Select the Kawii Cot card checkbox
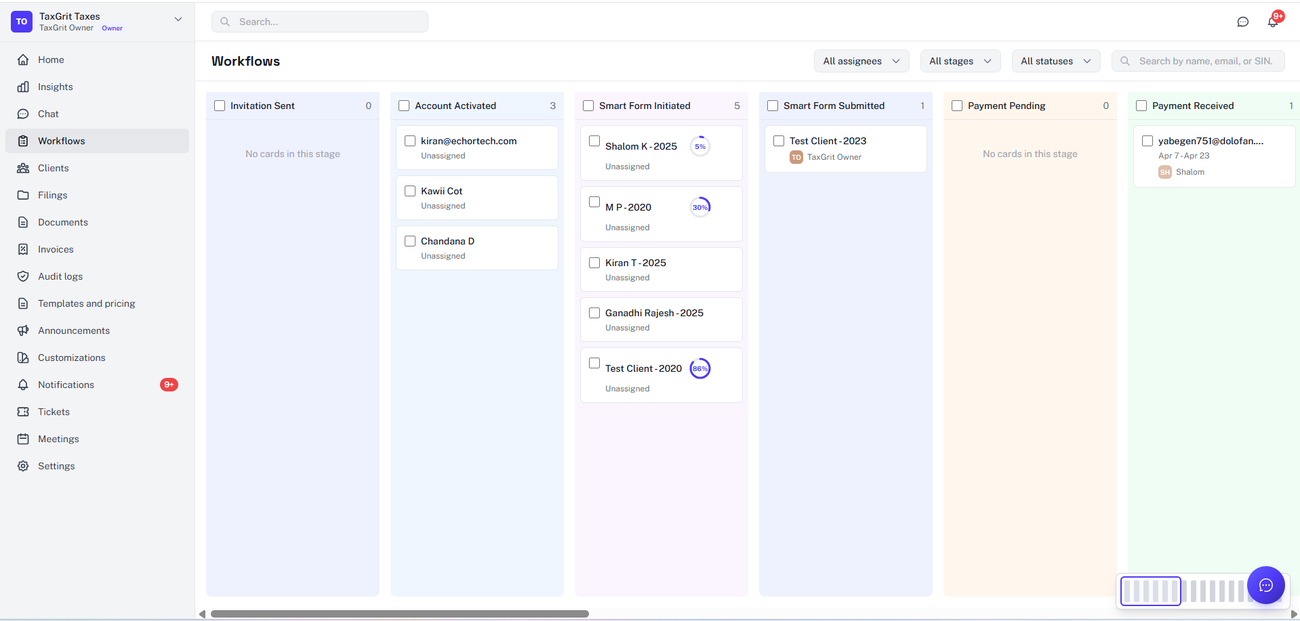Screen dimensions: 1300x621 pyautogui.click(x=410, y=191)
